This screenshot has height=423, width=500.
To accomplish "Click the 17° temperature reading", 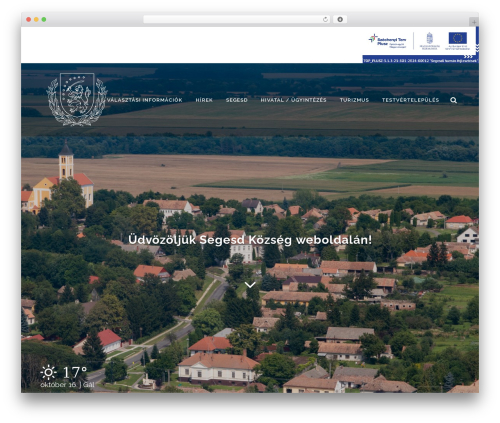I will click(x=75, y=372).
